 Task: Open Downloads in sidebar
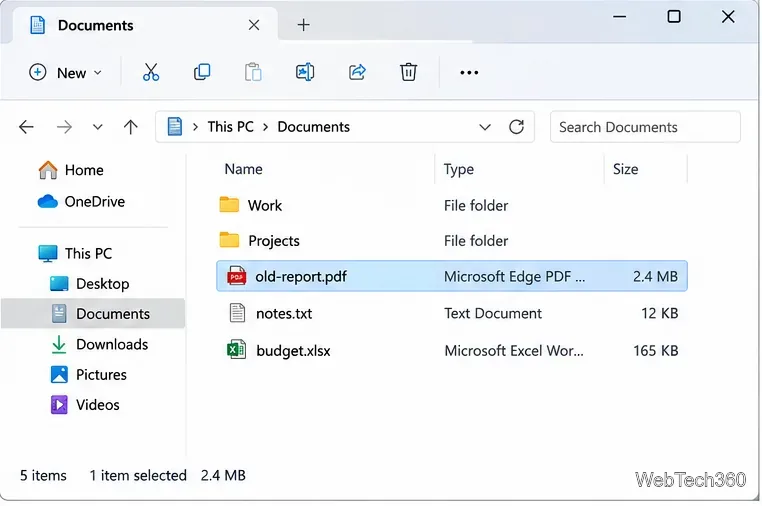tap(99, 344)
